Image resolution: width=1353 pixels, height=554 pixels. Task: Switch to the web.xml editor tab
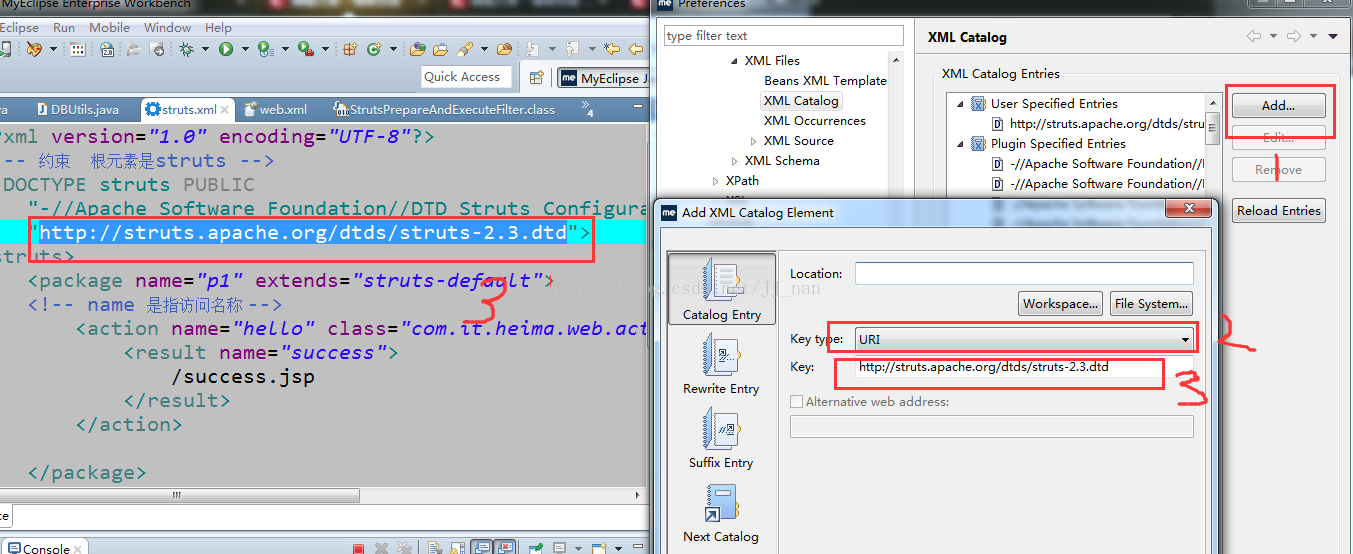(x=275, y=109)
